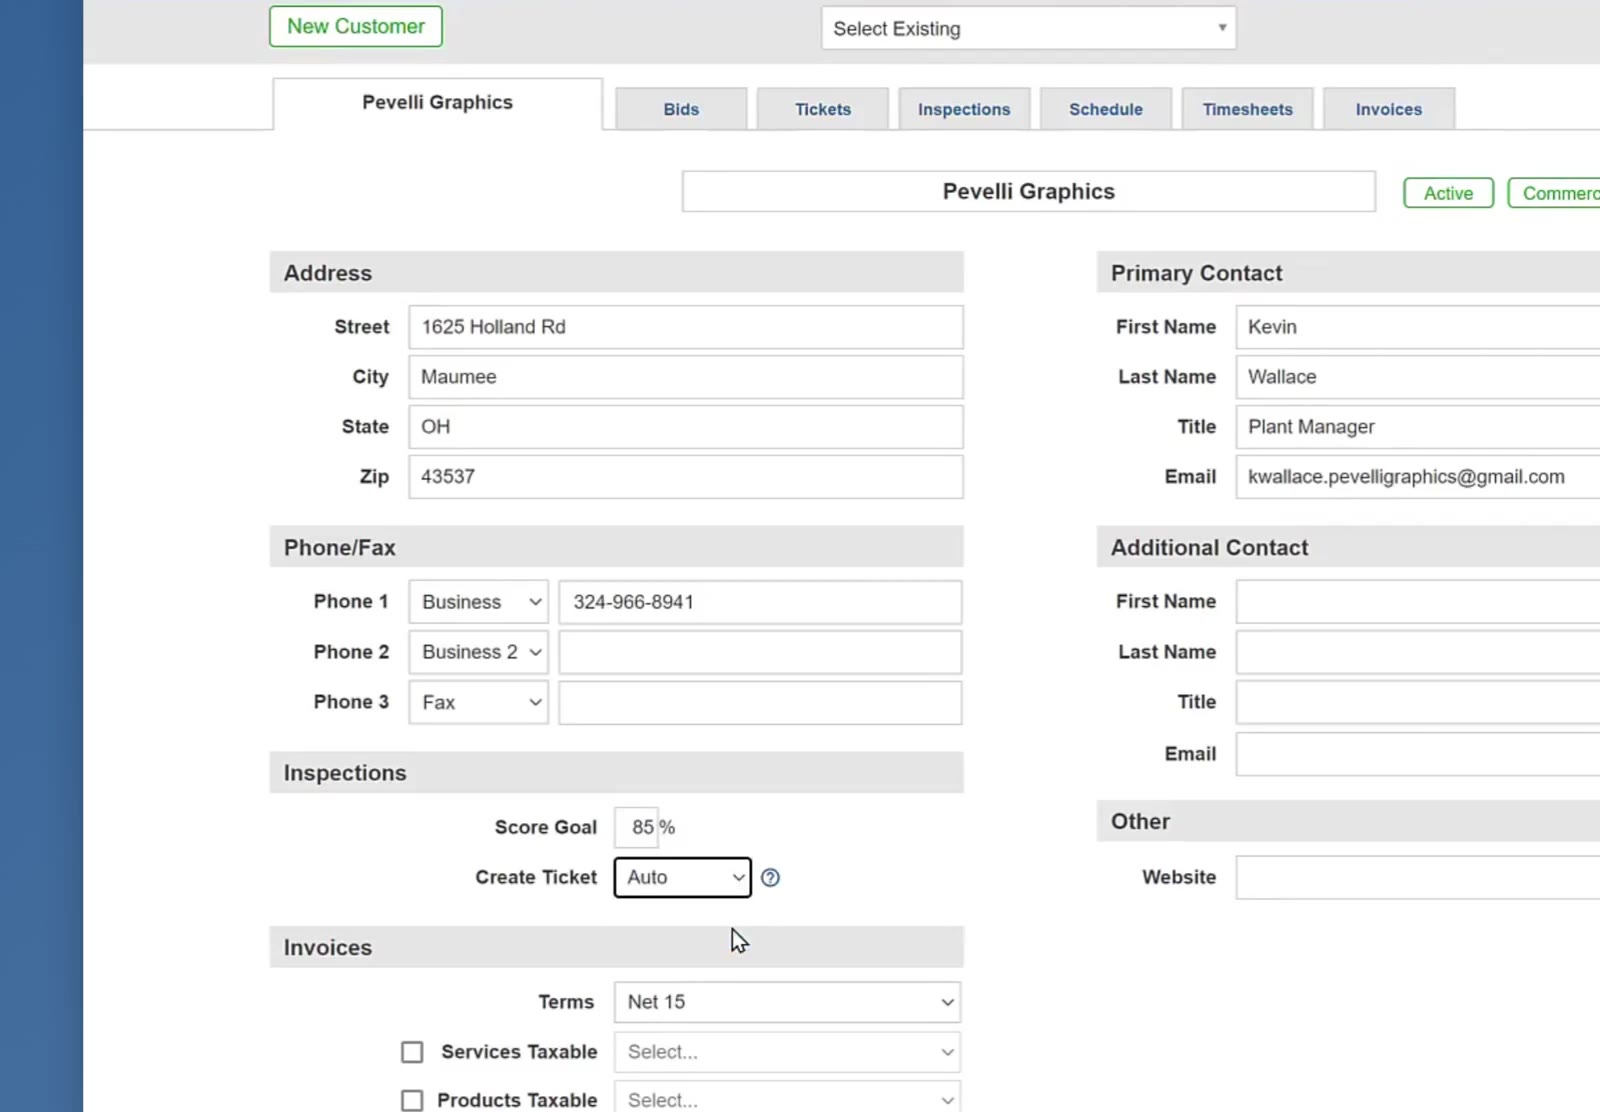The width and height of the screenshot is (1600, 1112).
Task: Tick the Products Taxable checkbox
Action: [x=412, y=1100]
